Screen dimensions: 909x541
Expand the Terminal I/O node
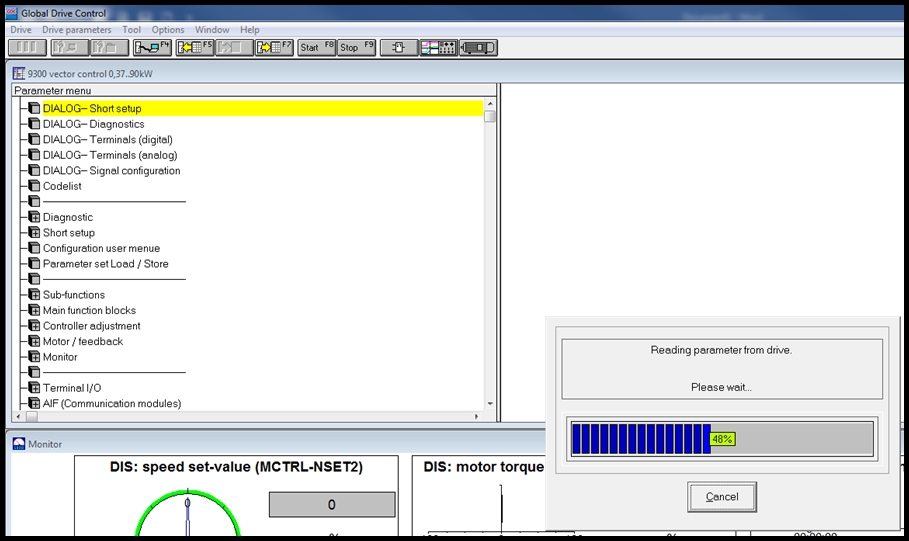pyautogui.click(x=34, y=388)
